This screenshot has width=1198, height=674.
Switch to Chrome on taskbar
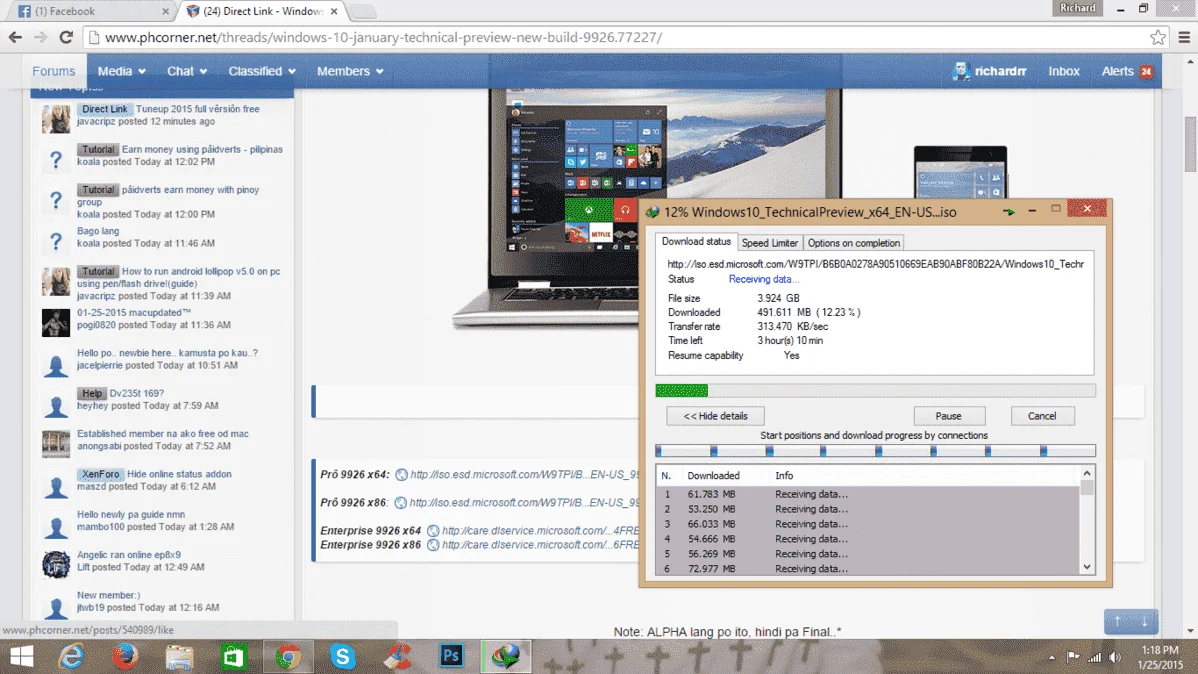point(288,656)
